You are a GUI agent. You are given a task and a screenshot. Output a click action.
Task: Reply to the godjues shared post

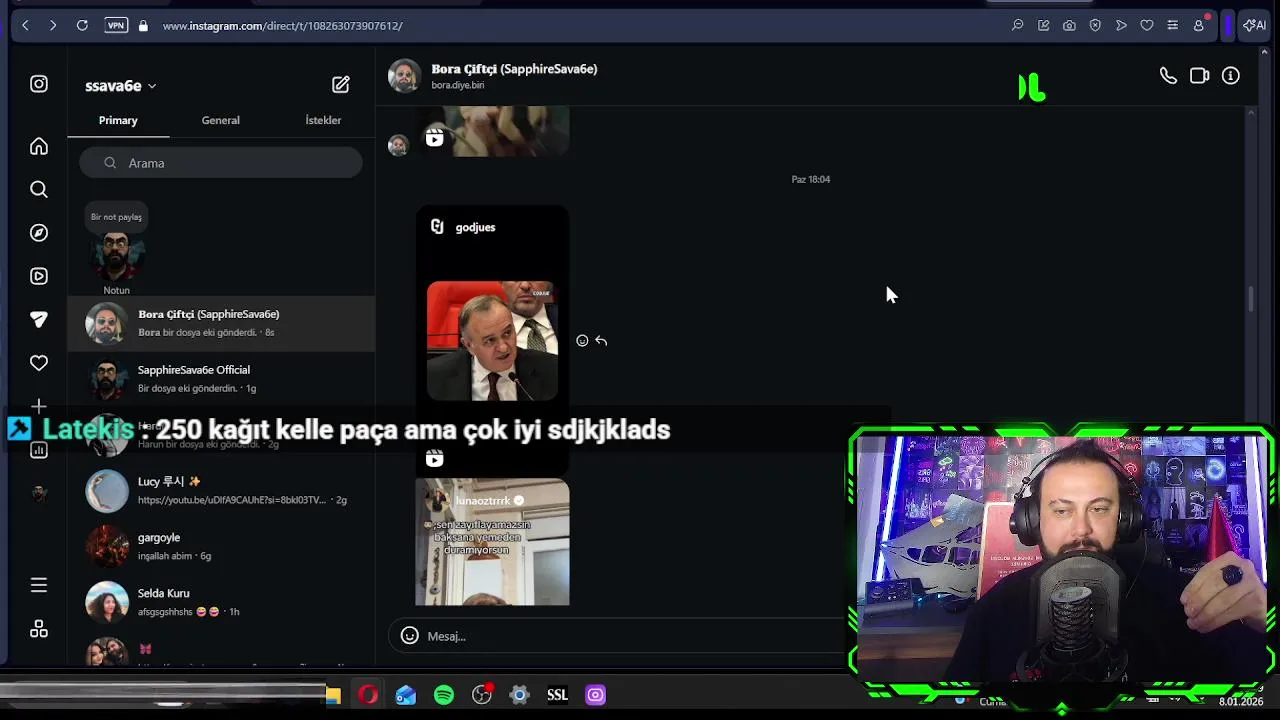click(601, 341)
